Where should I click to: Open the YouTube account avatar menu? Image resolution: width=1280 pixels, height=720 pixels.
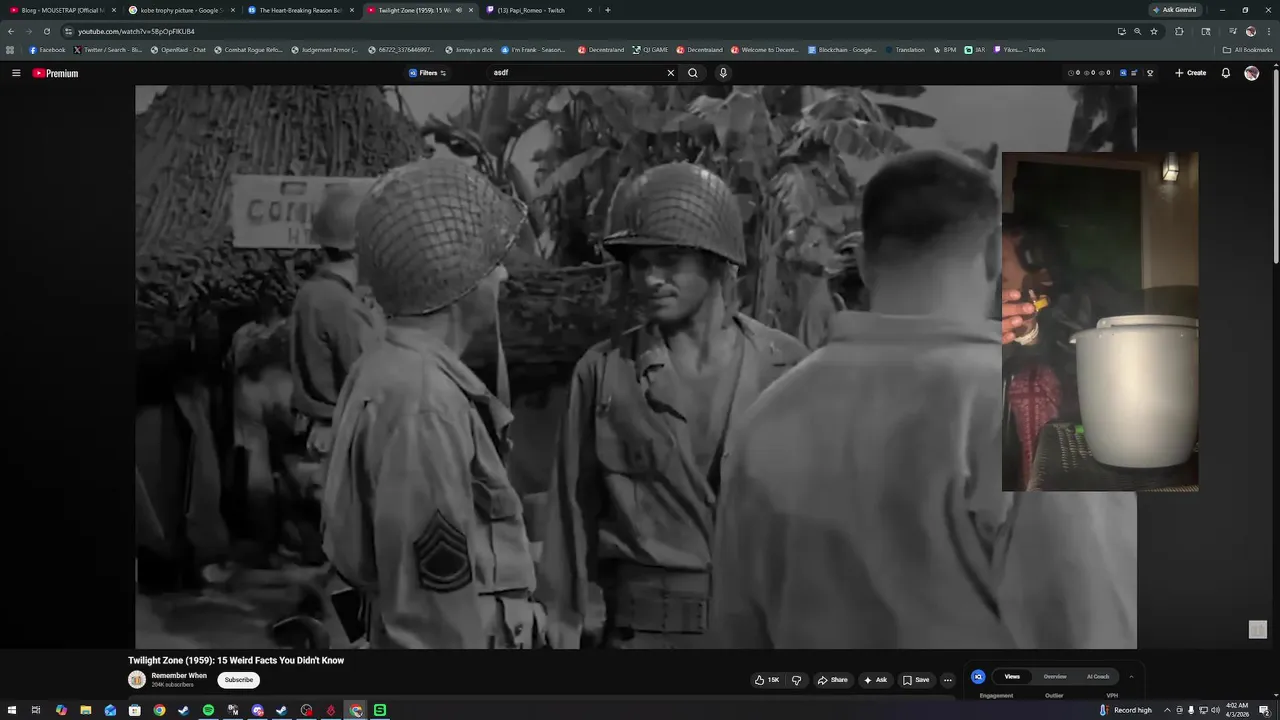[1251, 73]
